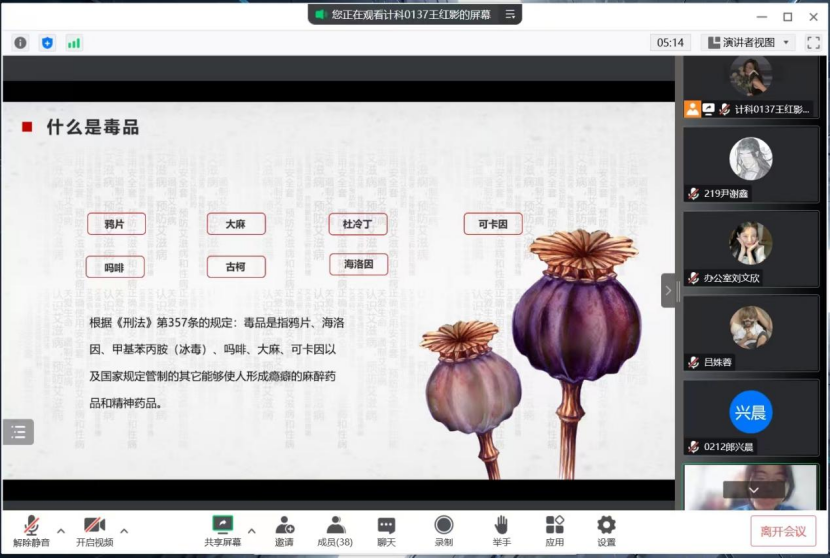Raise hand using 举手

[501, 530]
